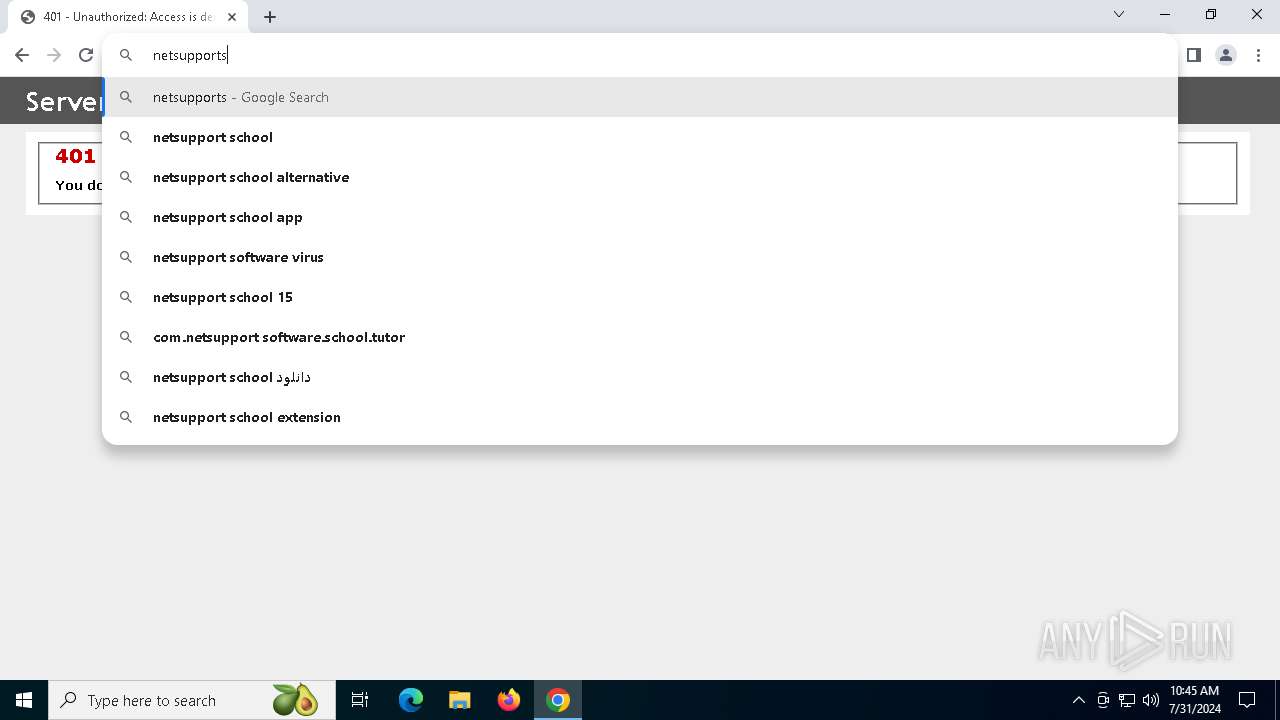Click the search icon beside 'netsupport school alternative'

(x=126, y=177)
